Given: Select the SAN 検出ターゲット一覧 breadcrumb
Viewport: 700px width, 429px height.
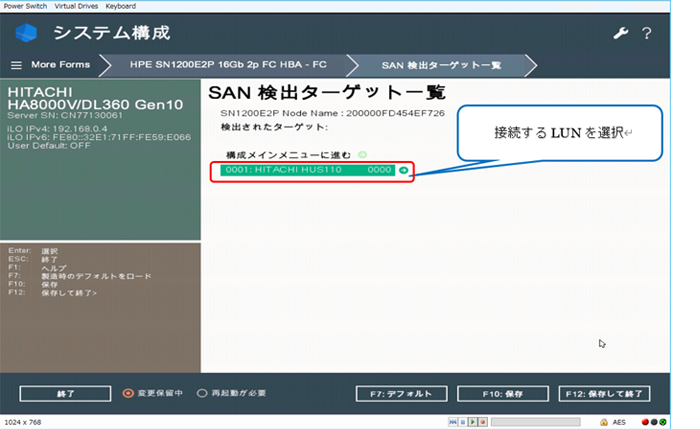Looking at the screenshot, I should pos(441,65).
